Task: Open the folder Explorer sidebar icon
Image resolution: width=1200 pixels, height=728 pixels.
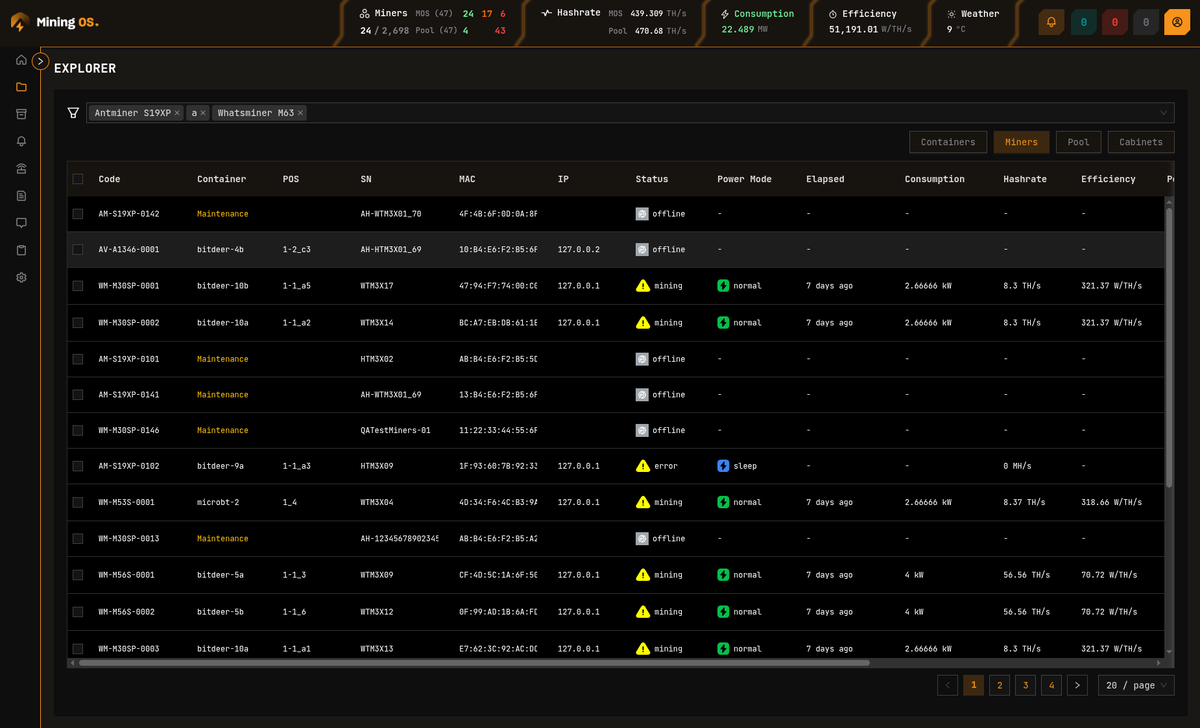Action: point(21,87)
